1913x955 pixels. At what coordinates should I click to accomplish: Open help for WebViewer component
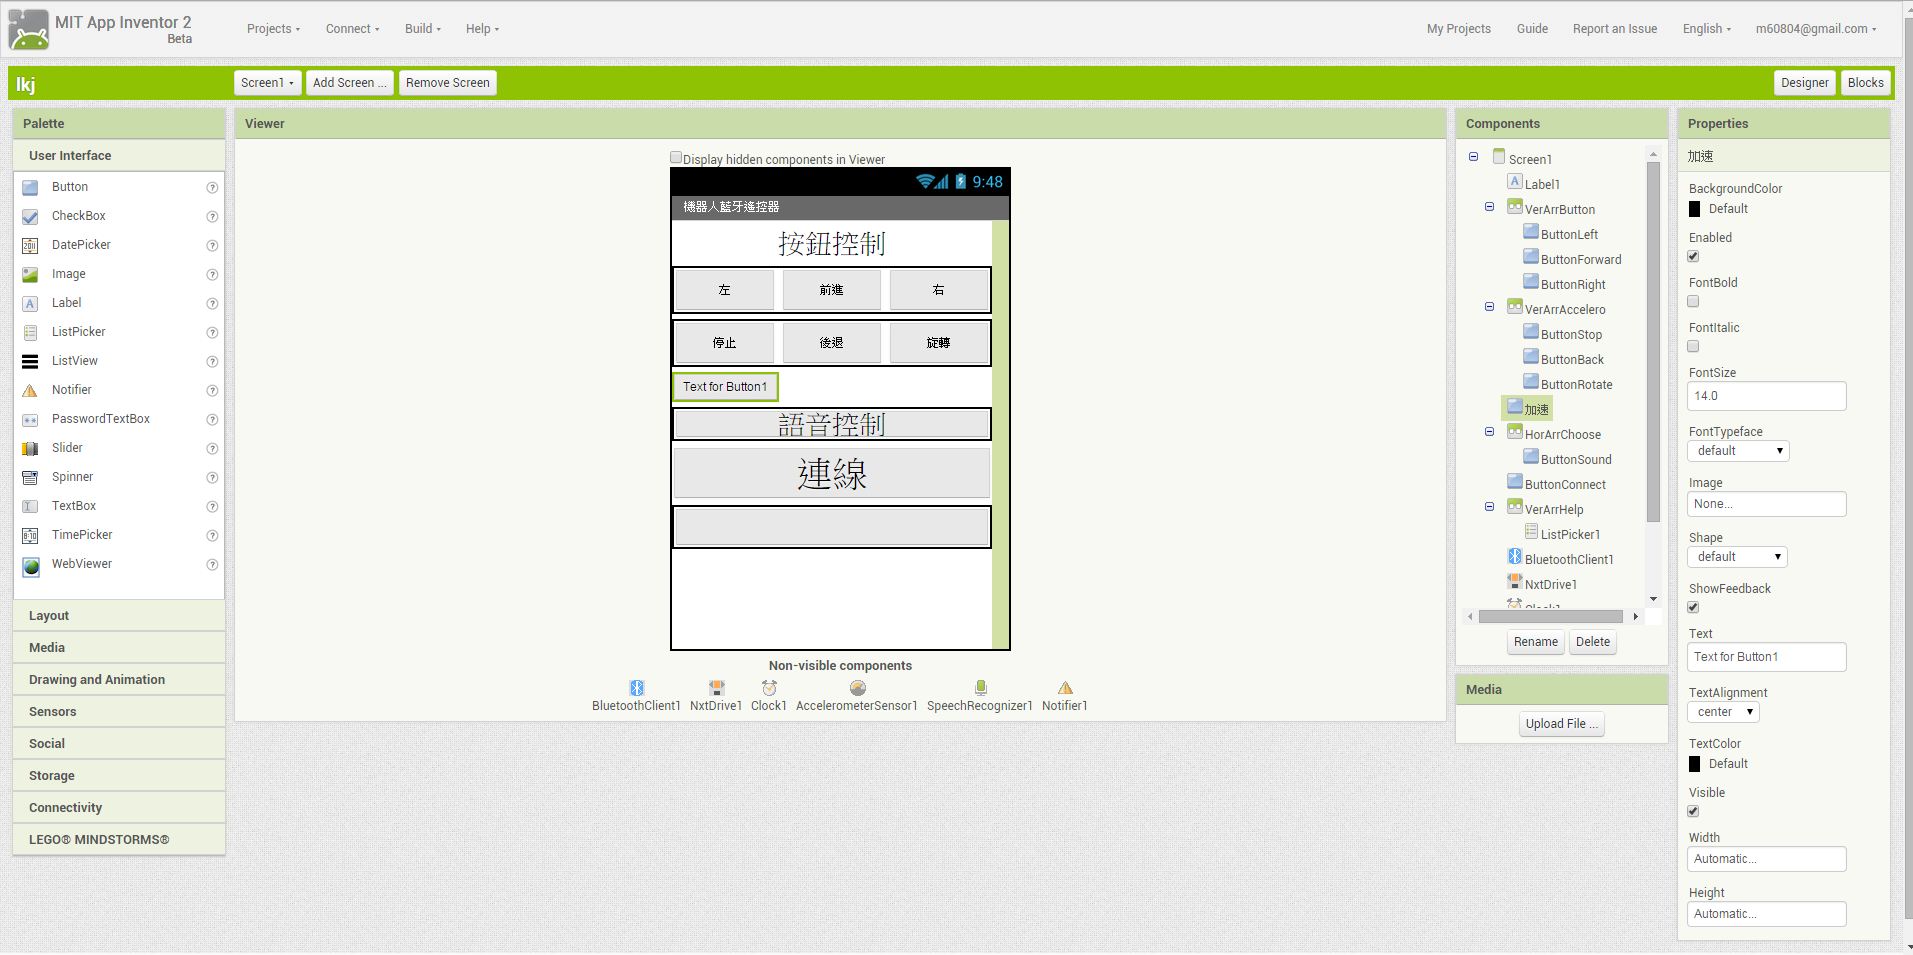[x=212, y=565]
